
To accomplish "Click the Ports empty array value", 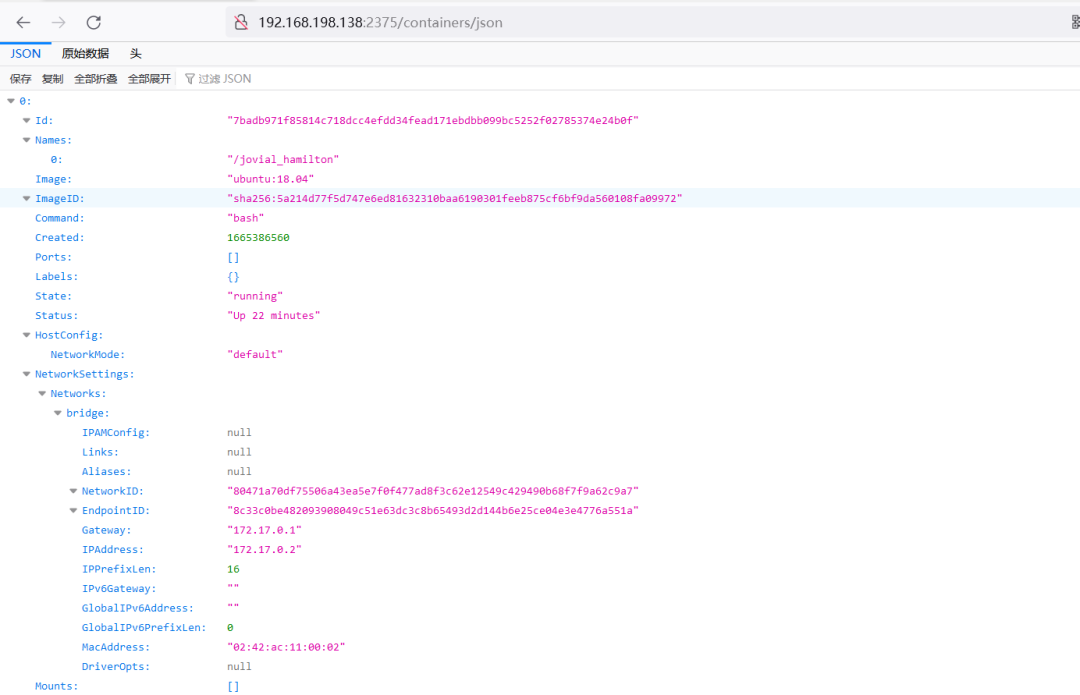I will click(233, 257).
